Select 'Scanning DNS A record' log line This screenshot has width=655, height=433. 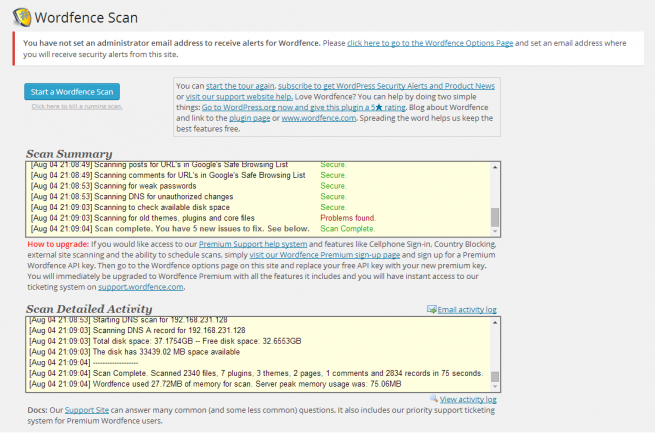coord(137,330)
